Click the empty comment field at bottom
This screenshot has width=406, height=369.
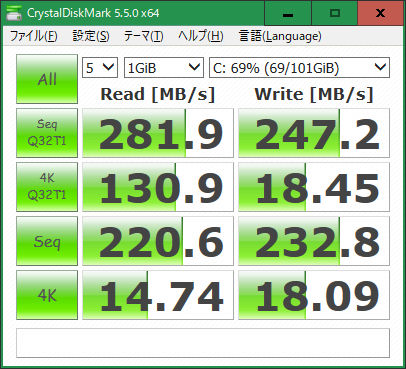[x=203, y=343]
